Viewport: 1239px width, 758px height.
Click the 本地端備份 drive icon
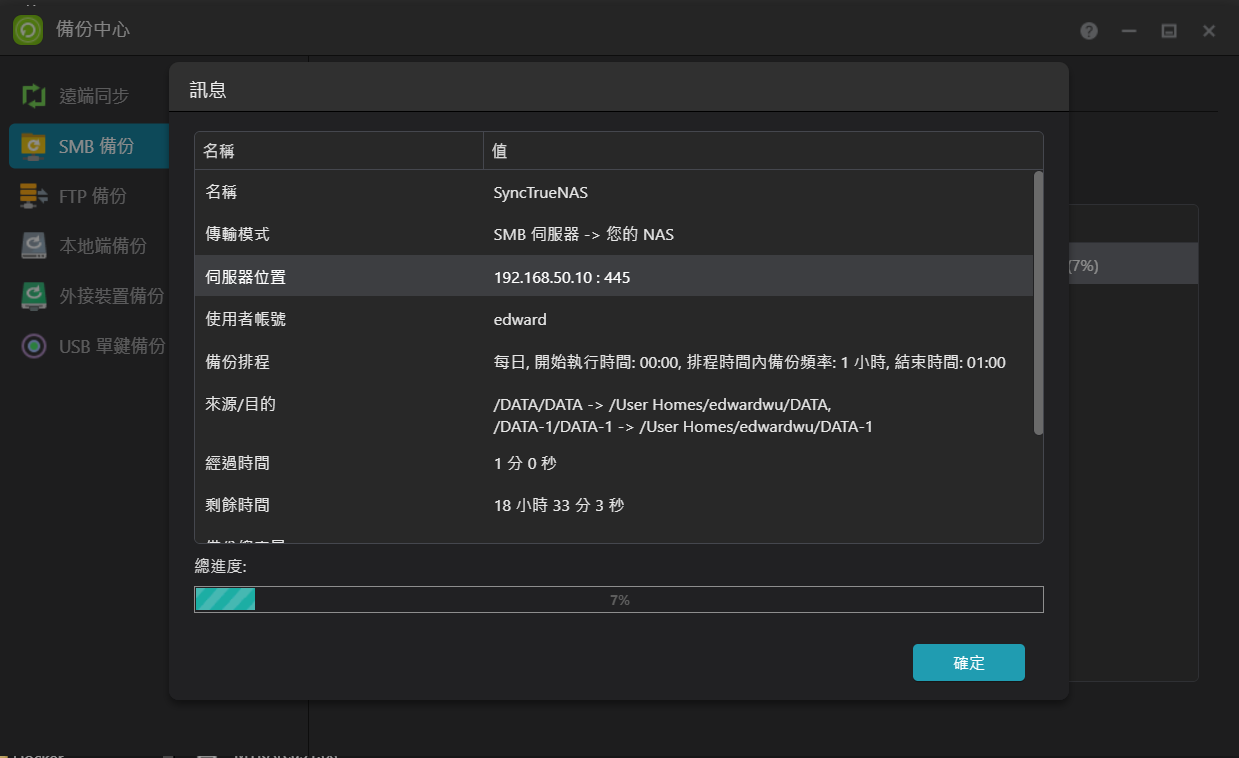coord(34,246)
